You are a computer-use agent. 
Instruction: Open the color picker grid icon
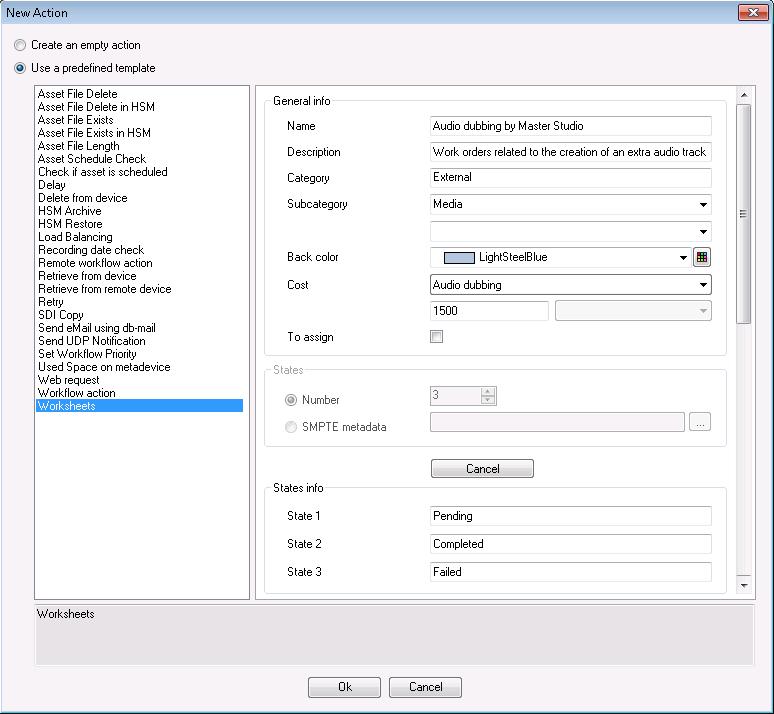coord(702,257)
